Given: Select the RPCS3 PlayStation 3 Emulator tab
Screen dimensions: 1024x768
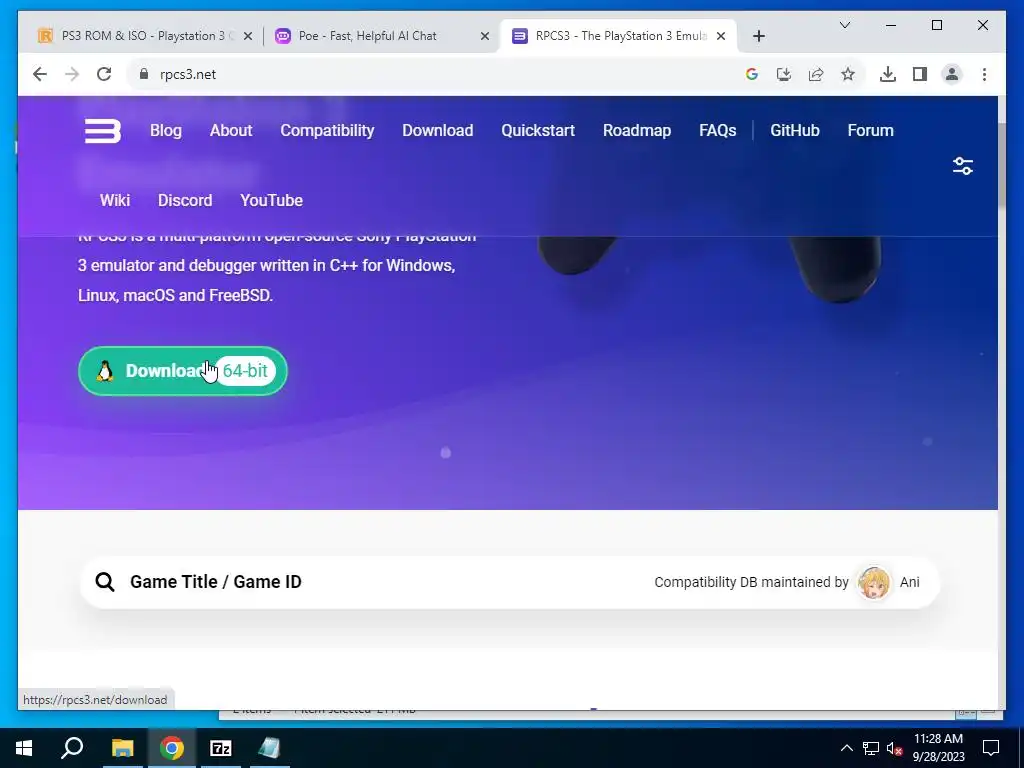Looking at the screenshot, I should click(618, 37).
